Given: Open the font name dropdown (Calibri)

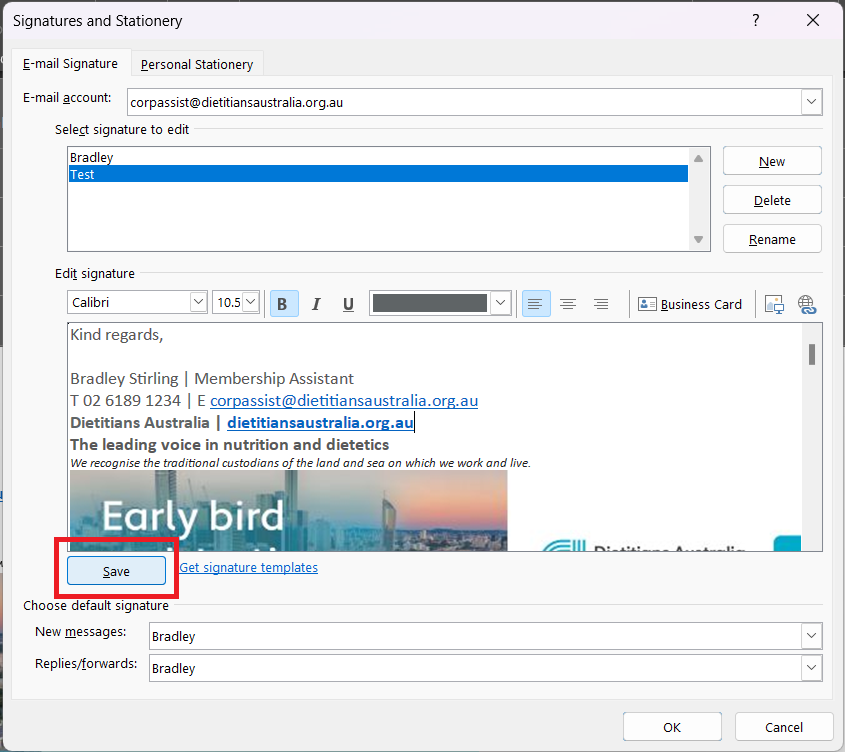Looking at the screenshot, I should pos(198,302).
